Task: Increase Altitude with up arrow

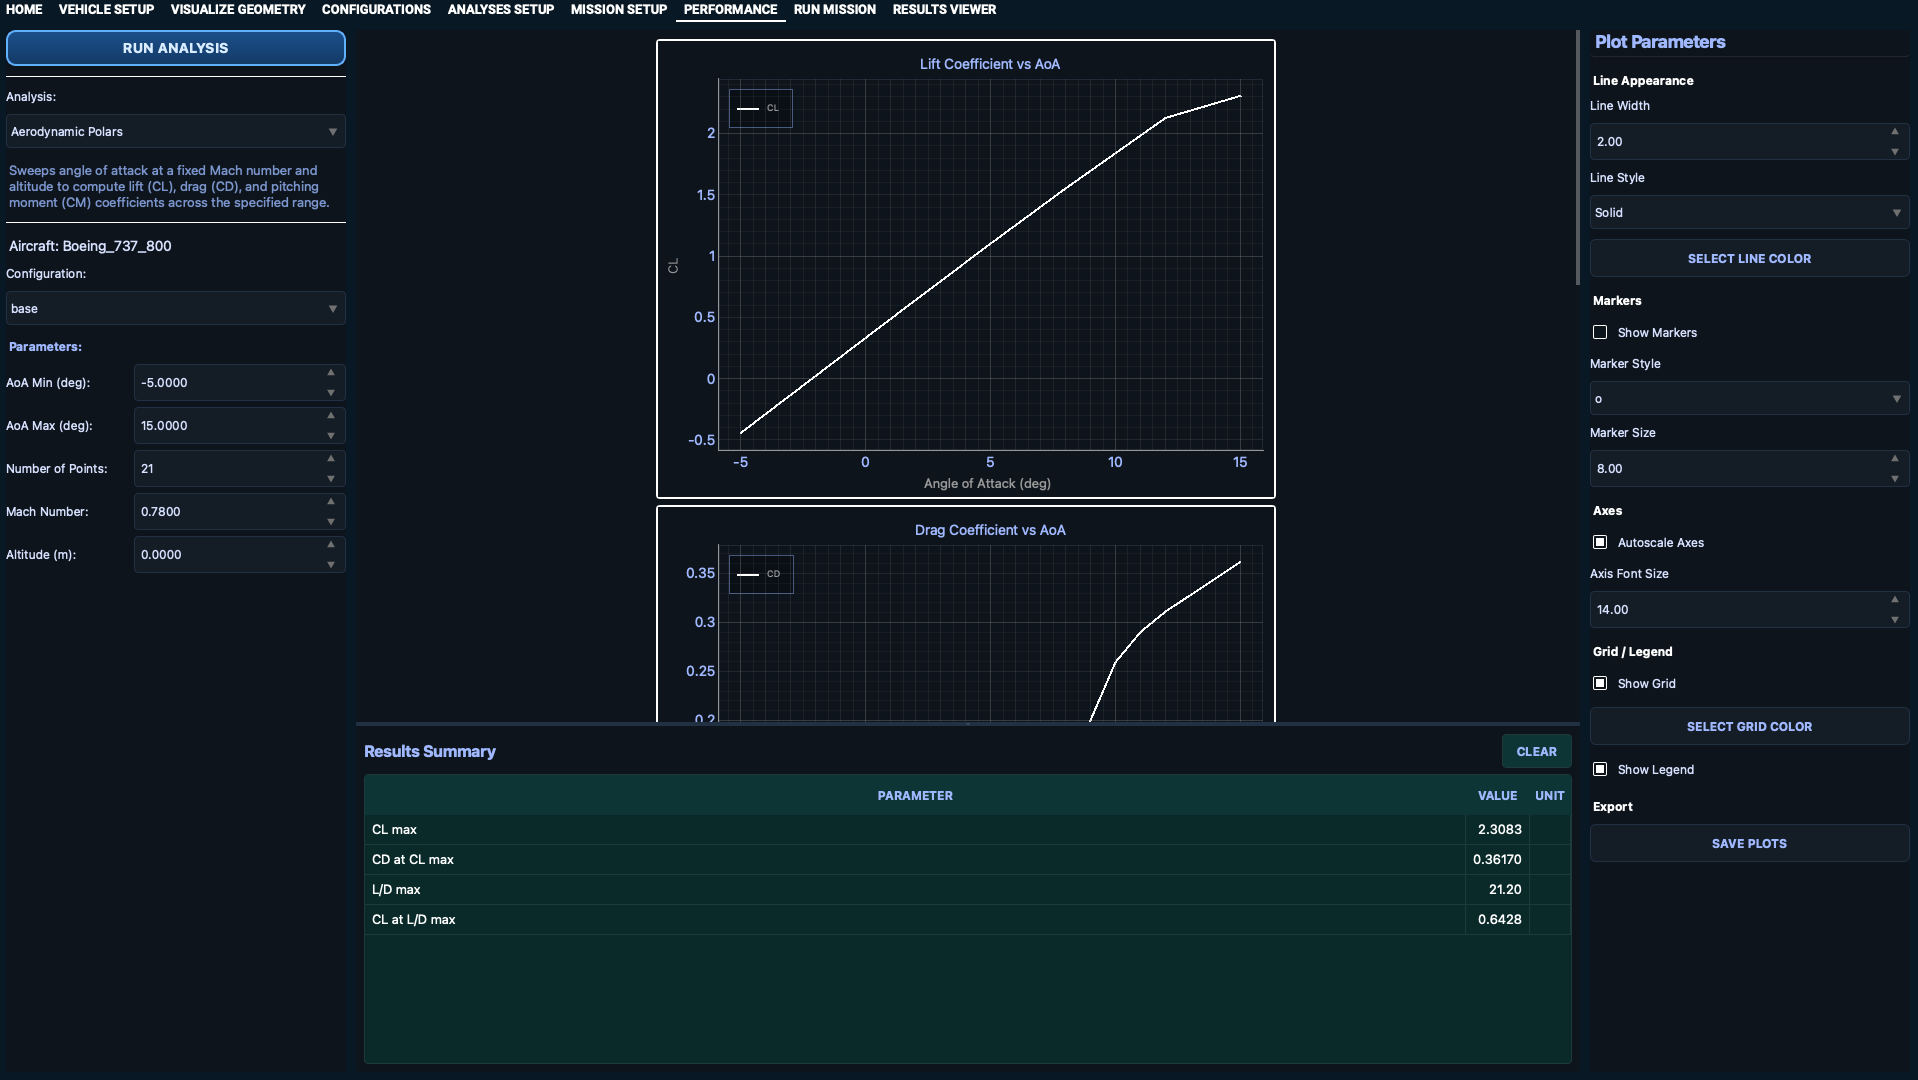Action: point(331,545)
